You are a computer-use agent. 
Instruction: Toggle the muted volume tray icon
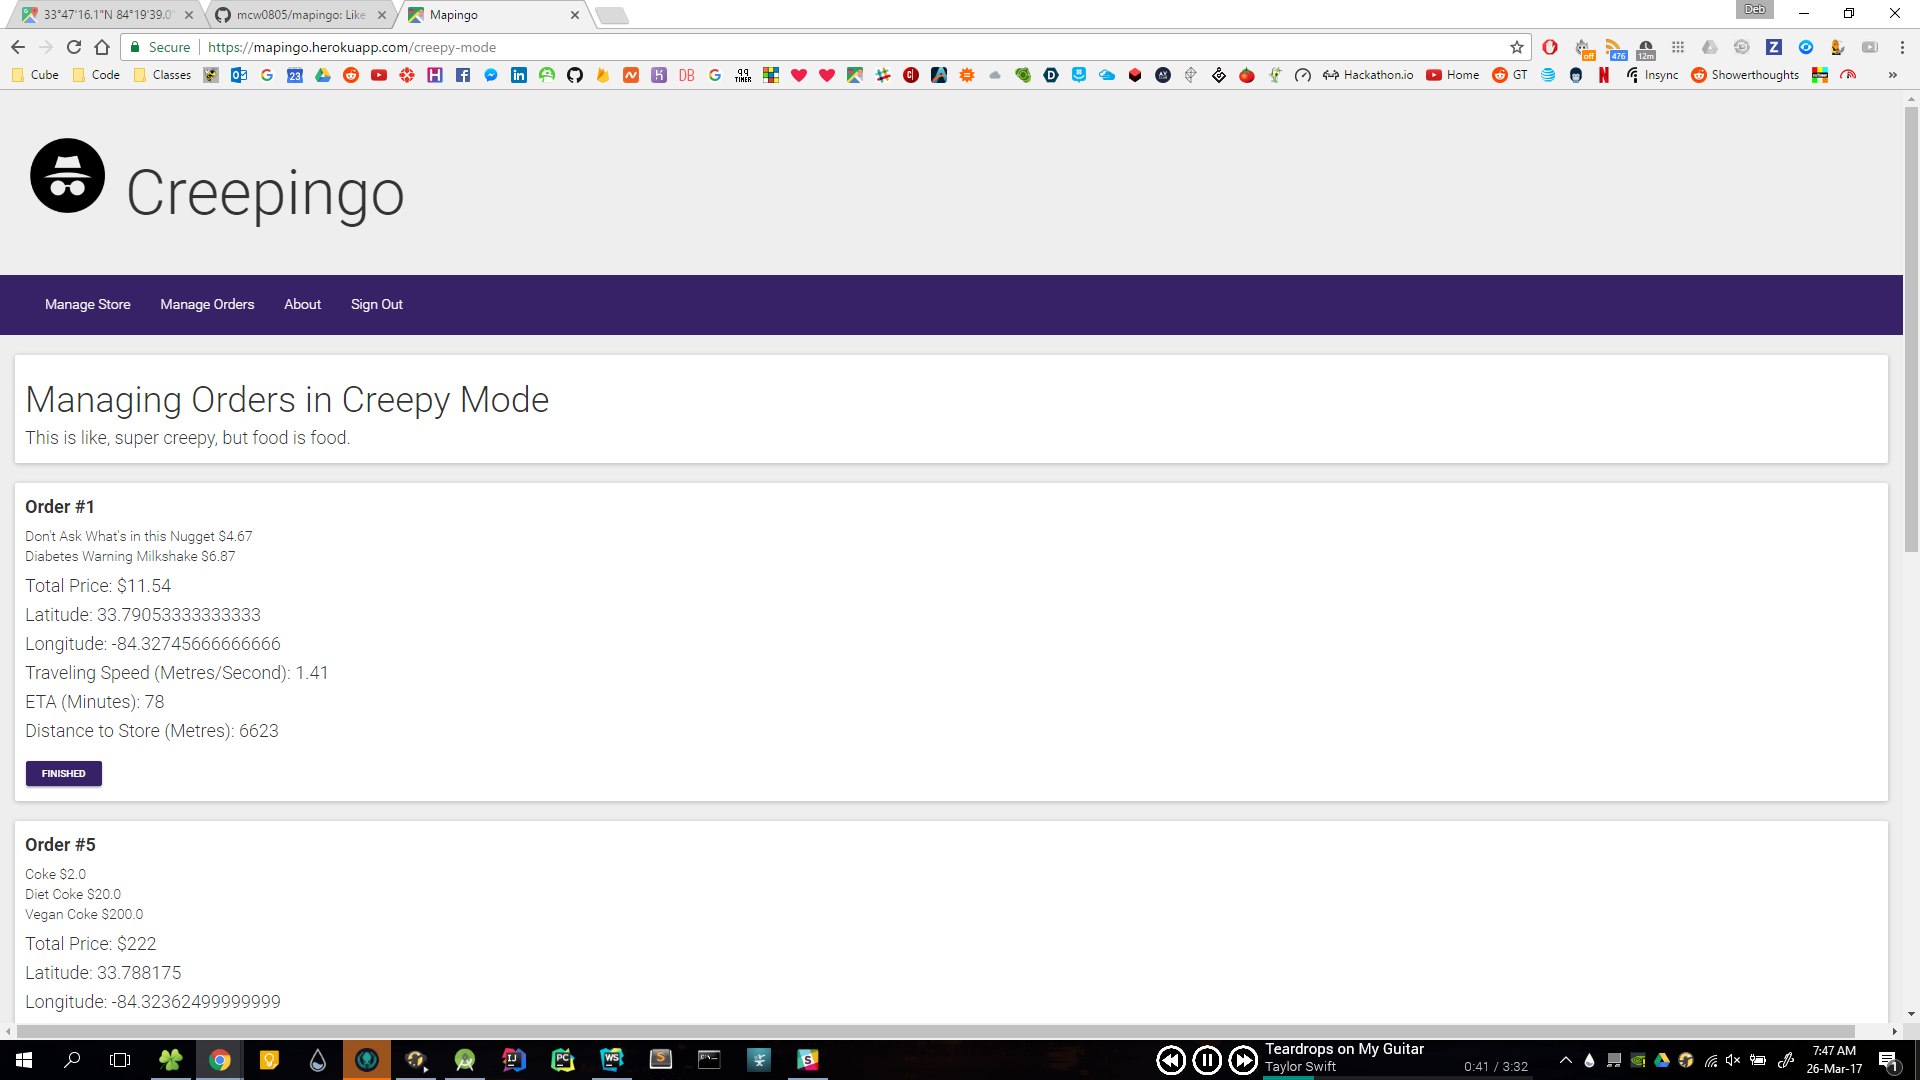point(1733,1060)
